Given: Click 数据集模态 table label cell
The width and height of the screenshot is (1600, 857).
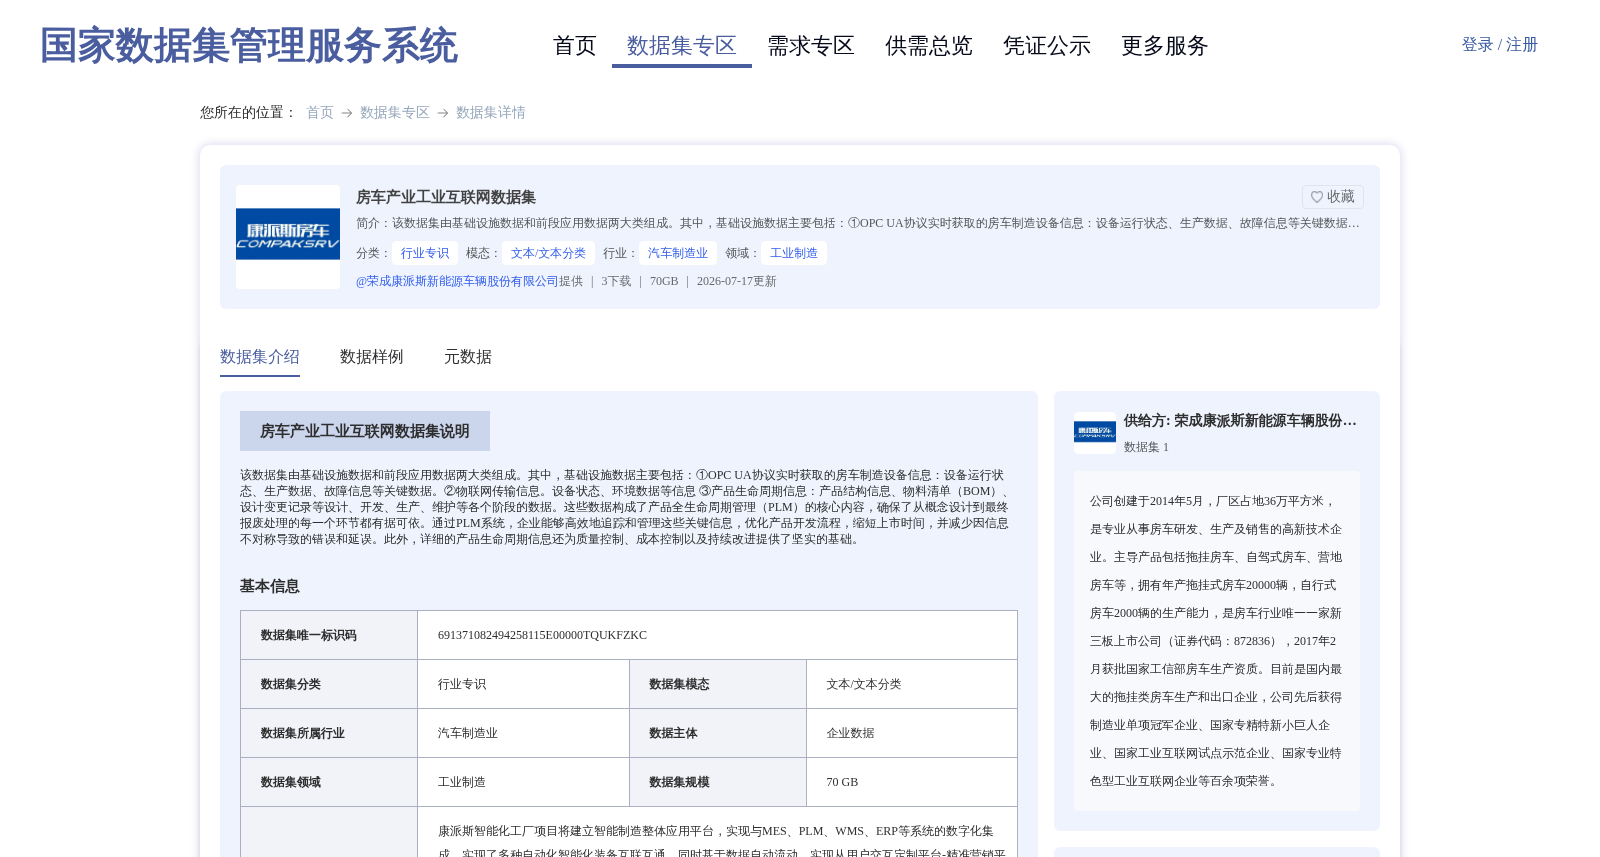Looking at the screenshot, I should pyautogui.click(x=718, y=684).
